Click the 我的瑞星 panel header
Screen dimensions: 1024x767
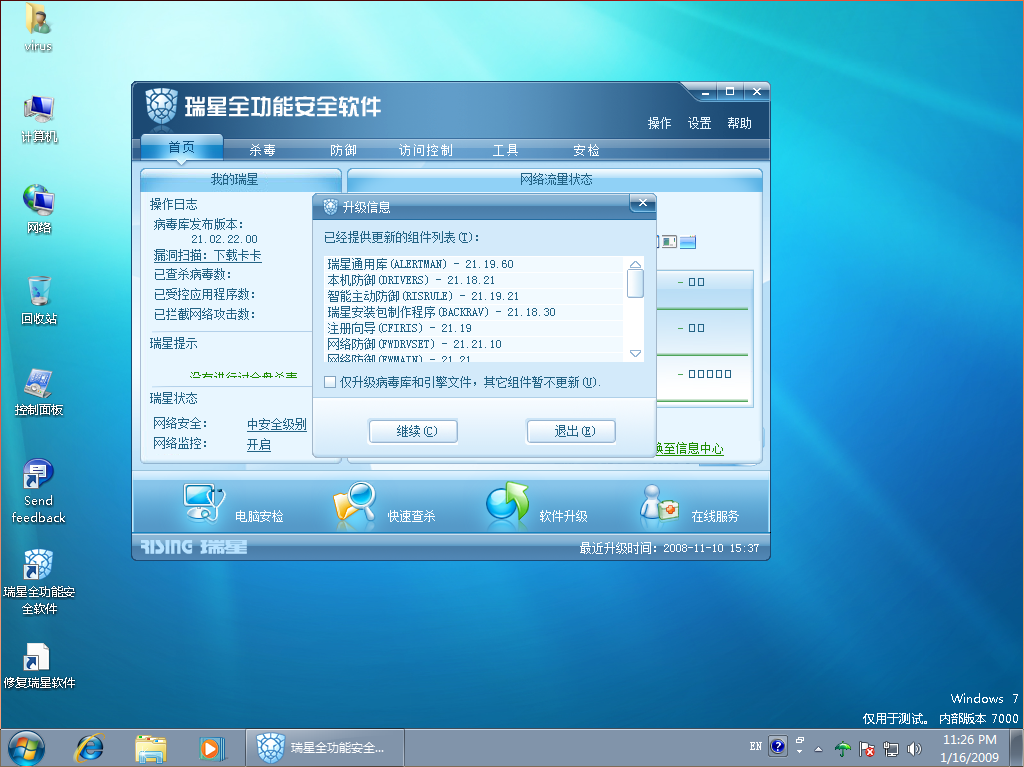click(x=241, y=180)
